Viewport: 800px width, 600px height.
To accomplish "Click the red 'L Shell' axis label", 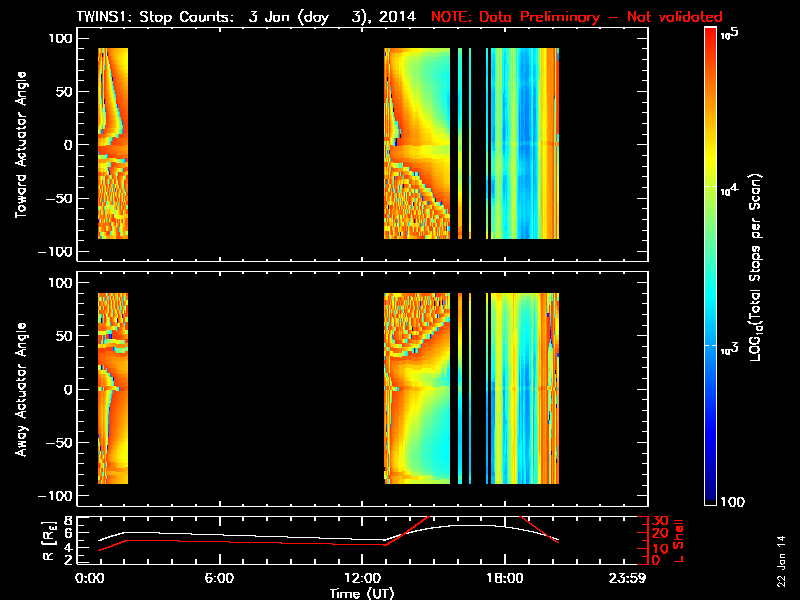I will [676, 540].
